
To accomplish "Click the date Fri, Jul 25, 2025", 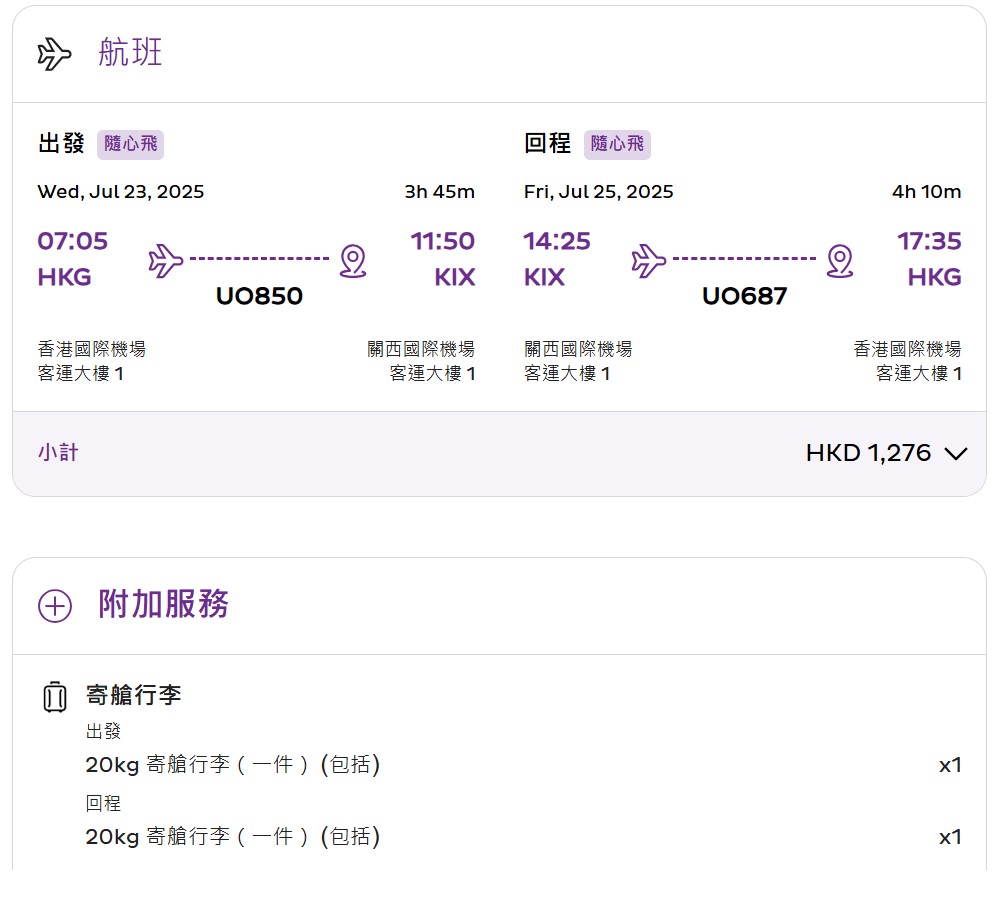I will [x=598, y=192].
